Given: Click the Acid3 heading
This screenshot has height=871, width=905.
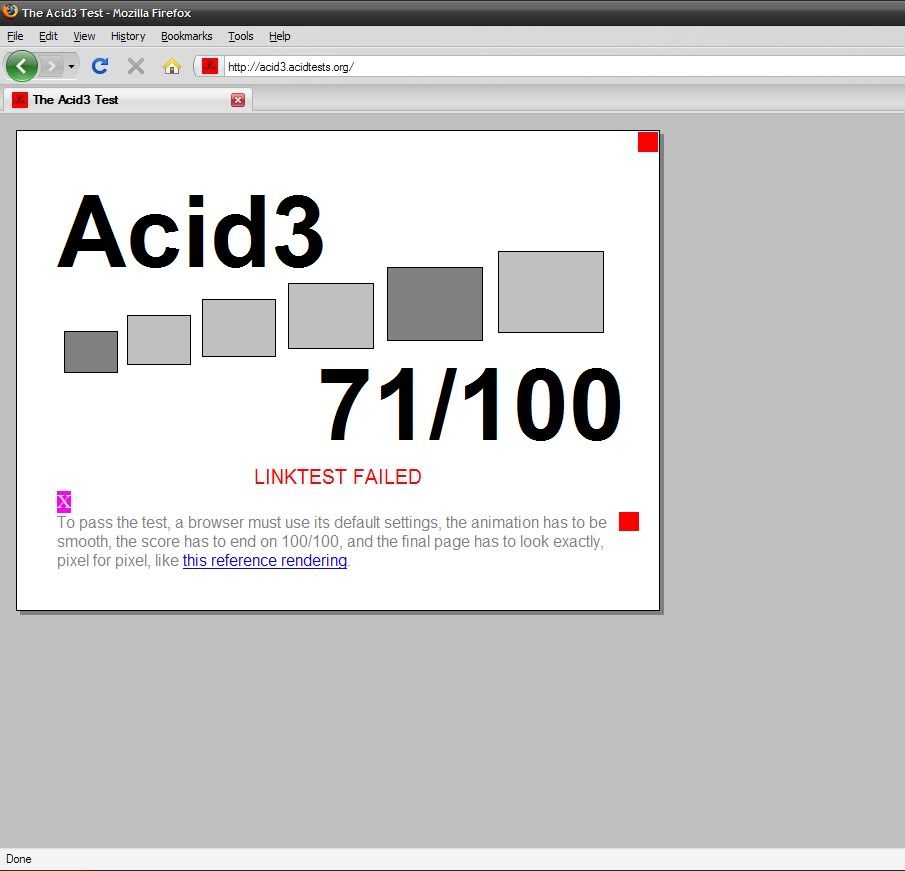Looking at the screenshot, I should coord(190,232).
